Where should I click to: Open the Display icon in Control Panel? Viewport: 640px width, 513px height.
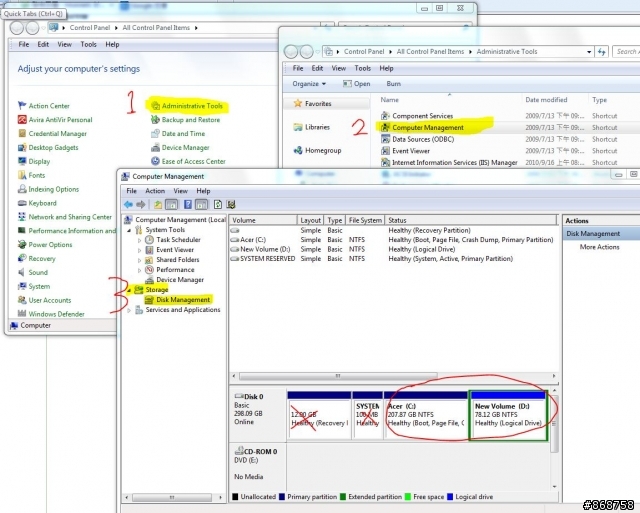(22, 161)
